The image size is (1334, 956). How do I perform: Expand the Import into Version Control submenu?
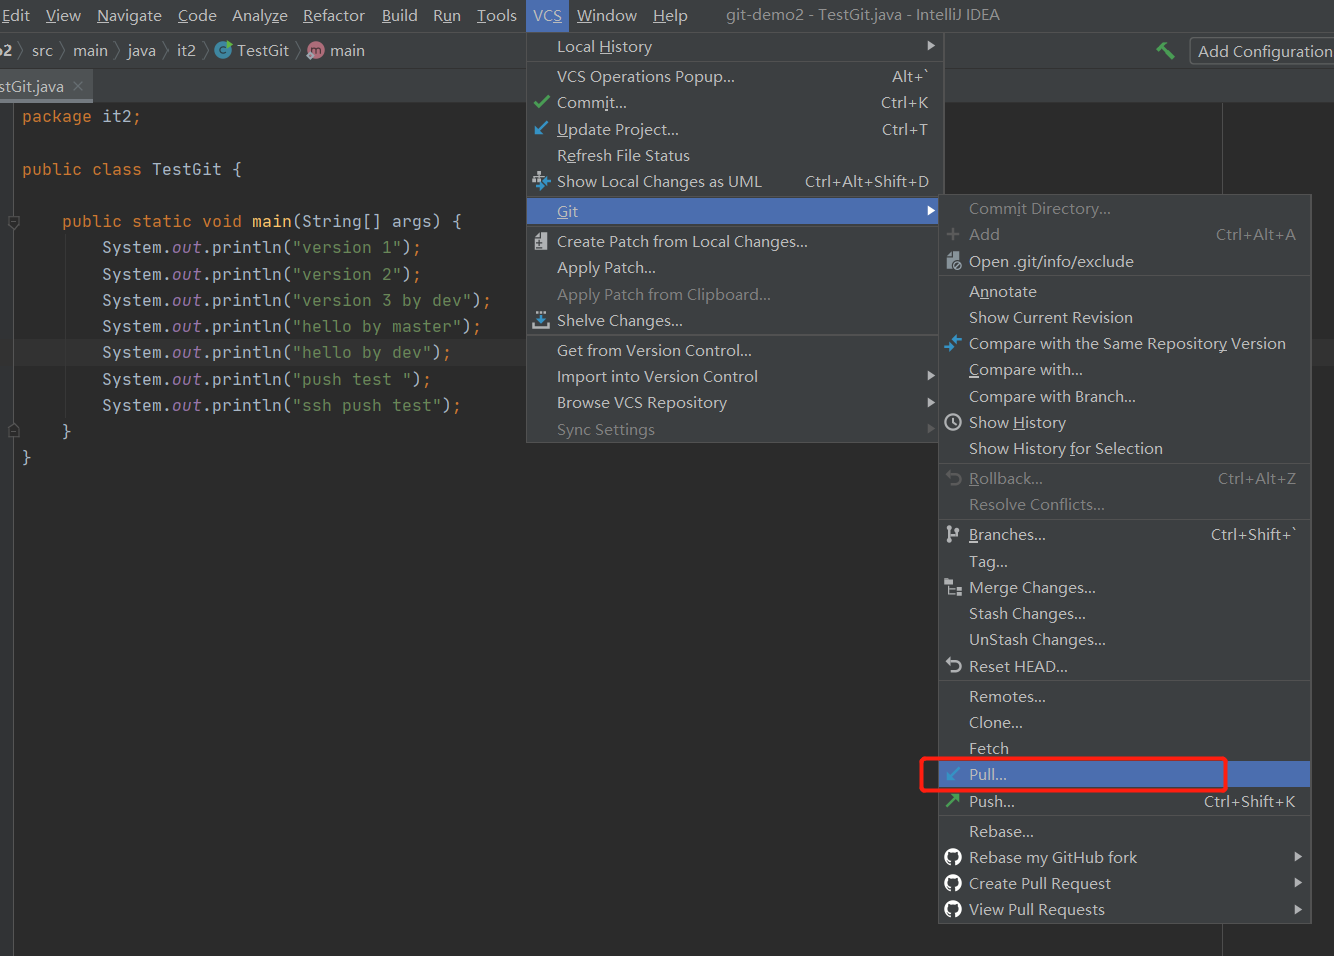click(931, 376)
